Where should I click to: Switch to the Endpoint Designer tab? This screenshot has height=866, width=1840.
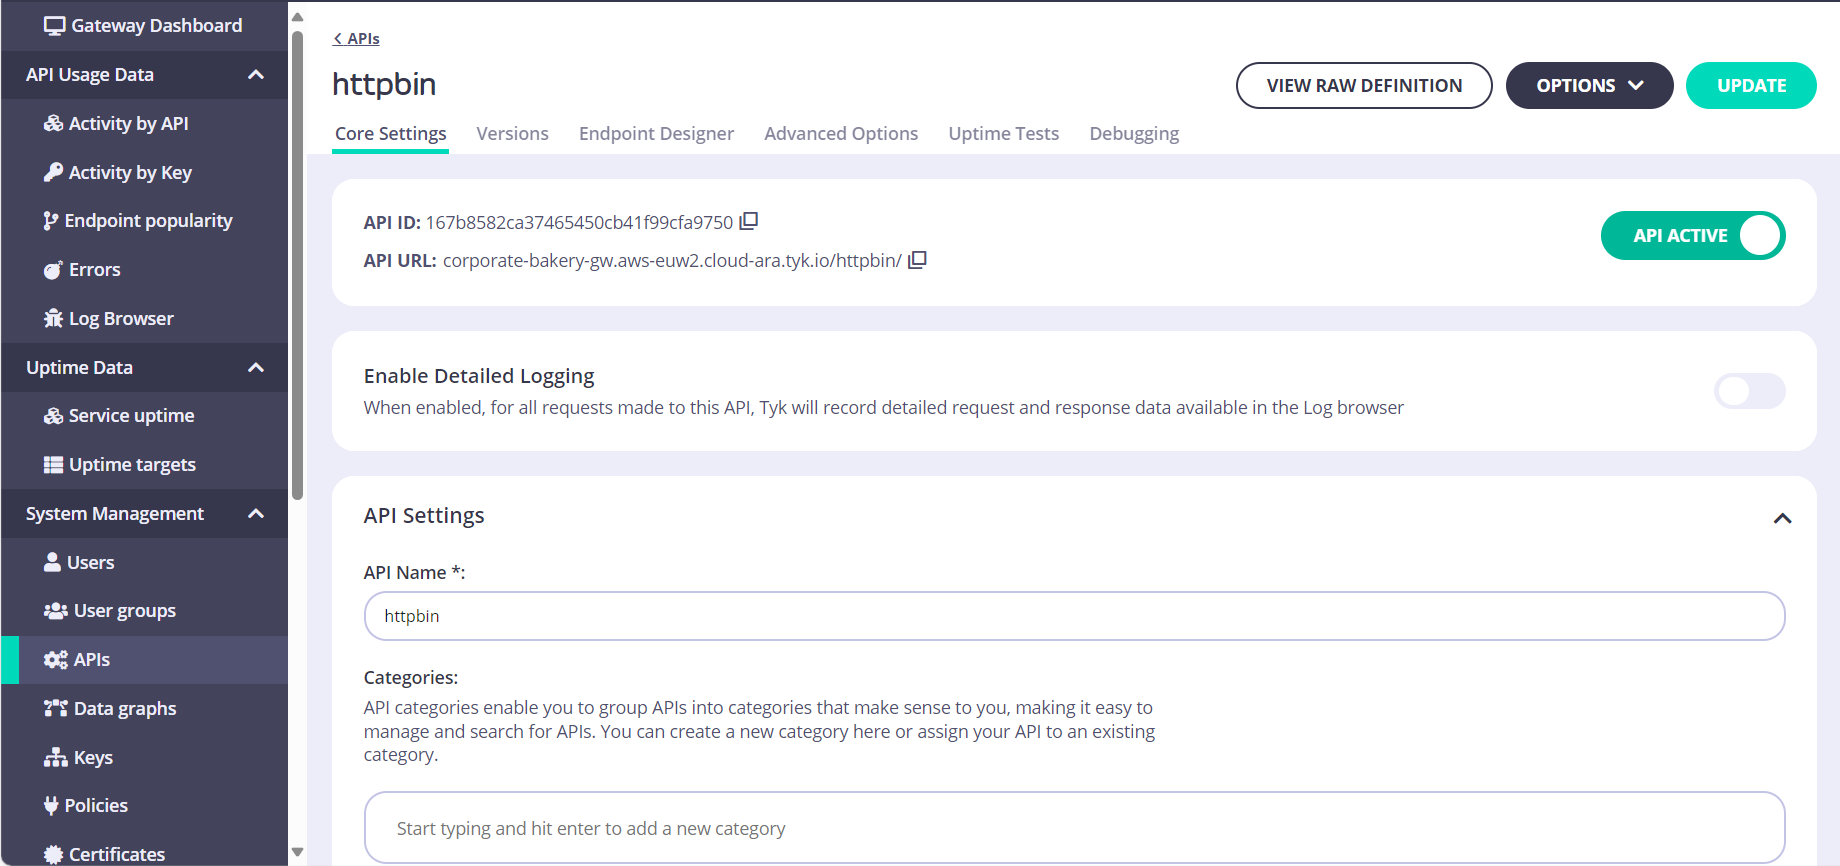(656, 134)
